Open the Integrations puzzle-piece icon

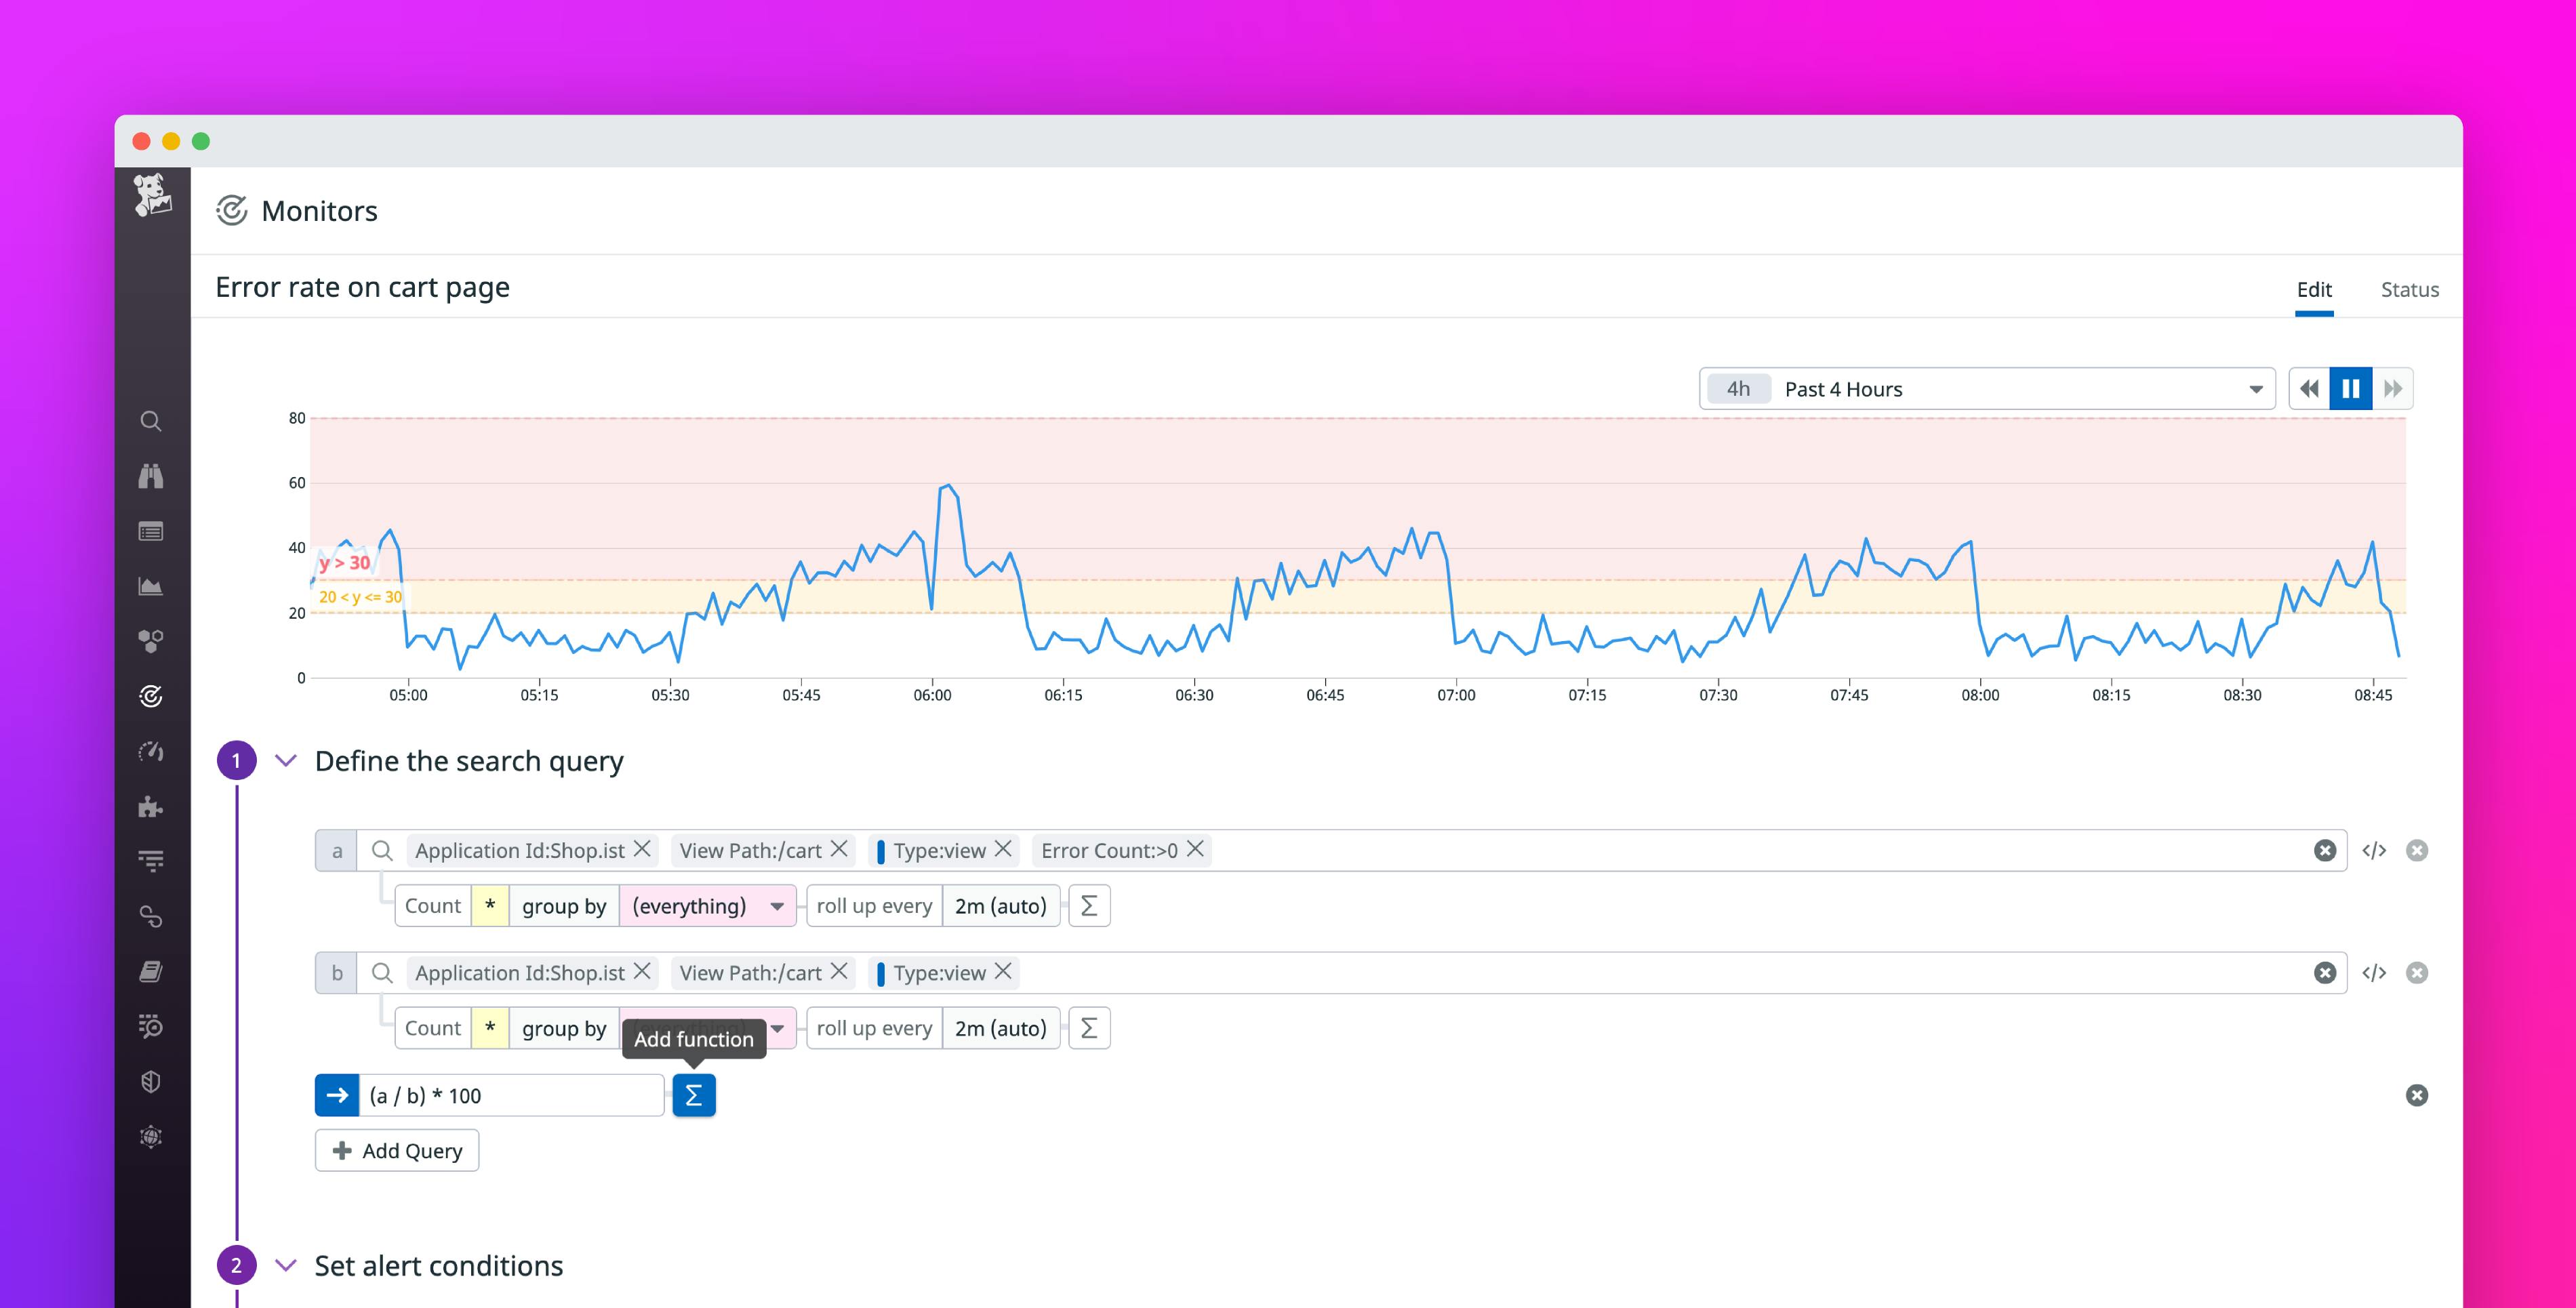point(151,807)
